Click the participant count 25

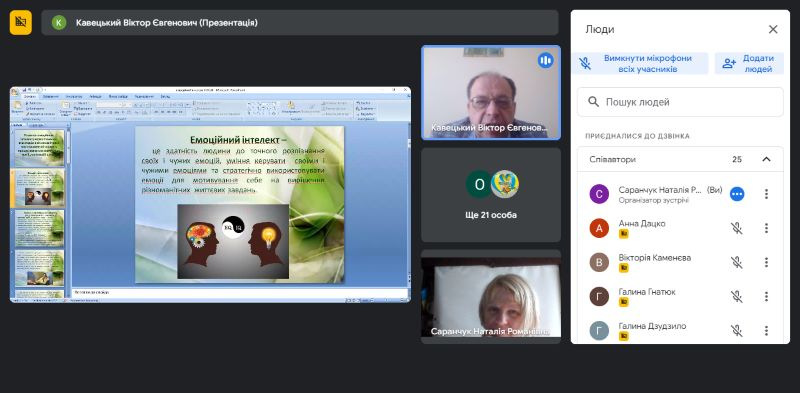[737, 159]
